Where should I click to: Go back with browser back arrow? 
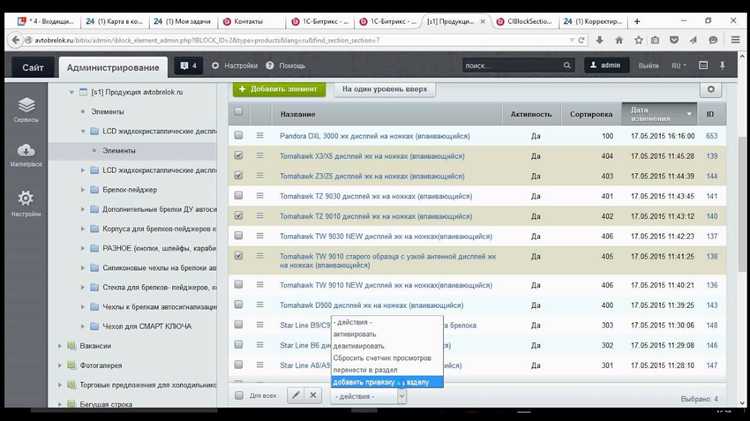16,40
